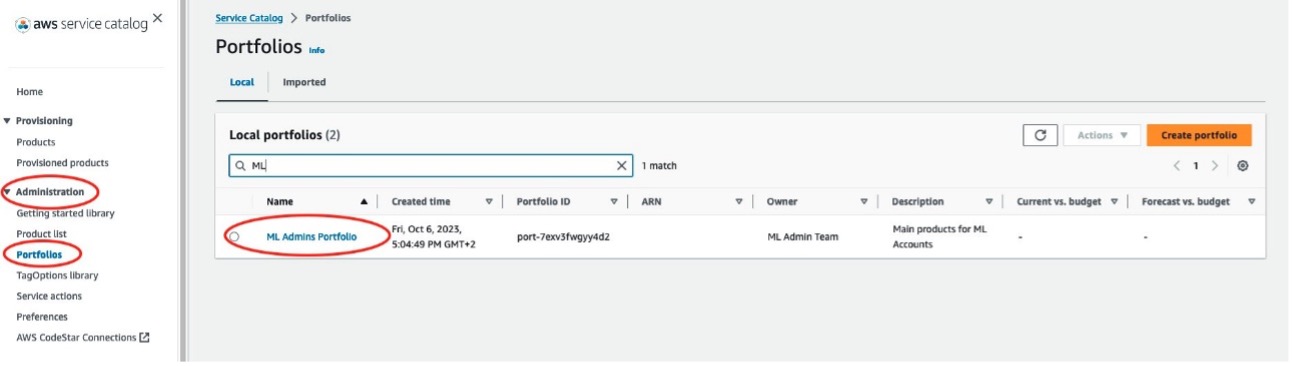Collapse the Administration section

pos(7,192)
